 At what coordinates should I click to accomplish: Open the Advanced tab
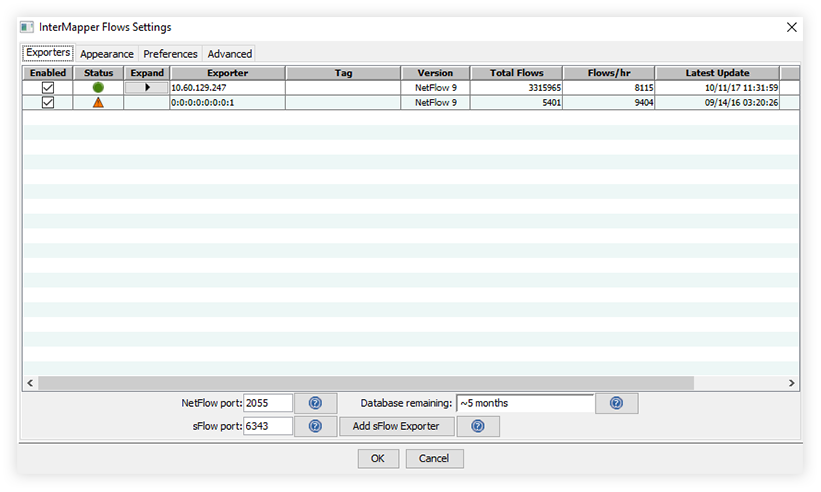[229, 54]
